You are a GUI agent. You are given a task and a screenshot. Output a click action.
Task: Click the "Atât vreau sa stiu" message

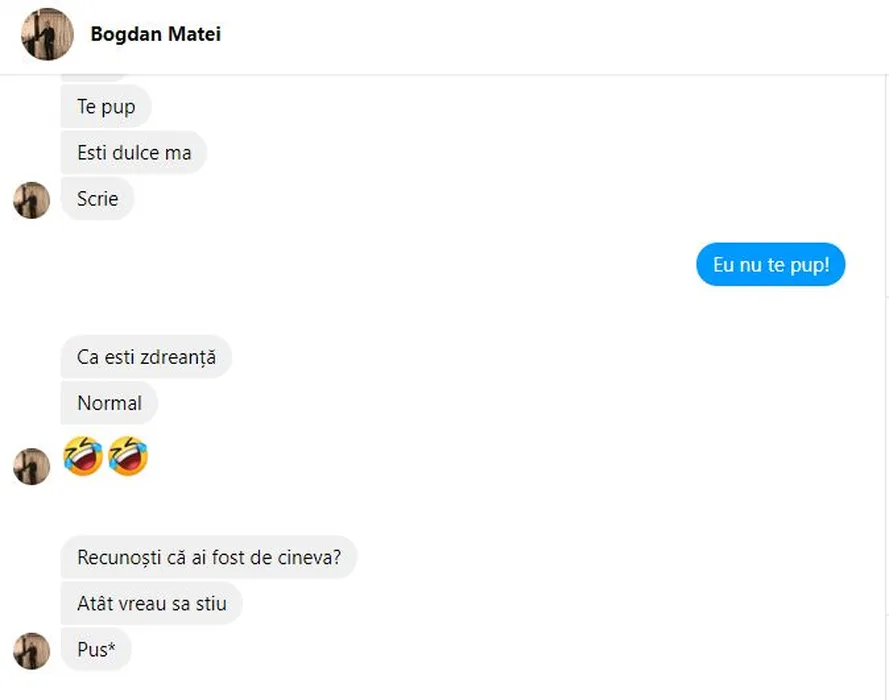coord(151,603)
